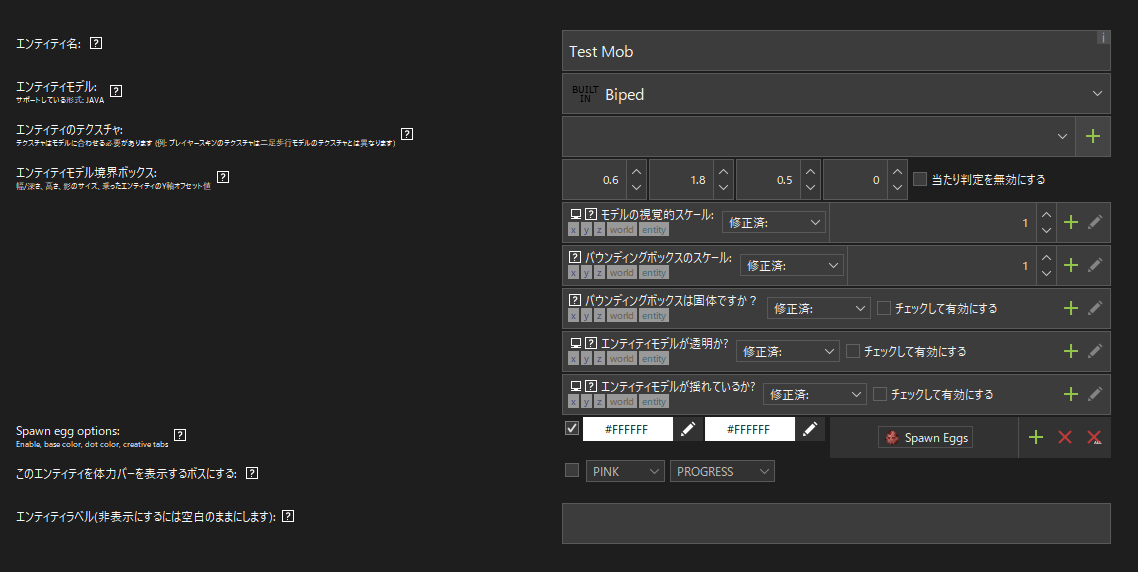This screenshot has width=1138, height=572.
Task: Select the Spawn Eggs tab entry
Action: pyautogui.click(x=924, y=437)
